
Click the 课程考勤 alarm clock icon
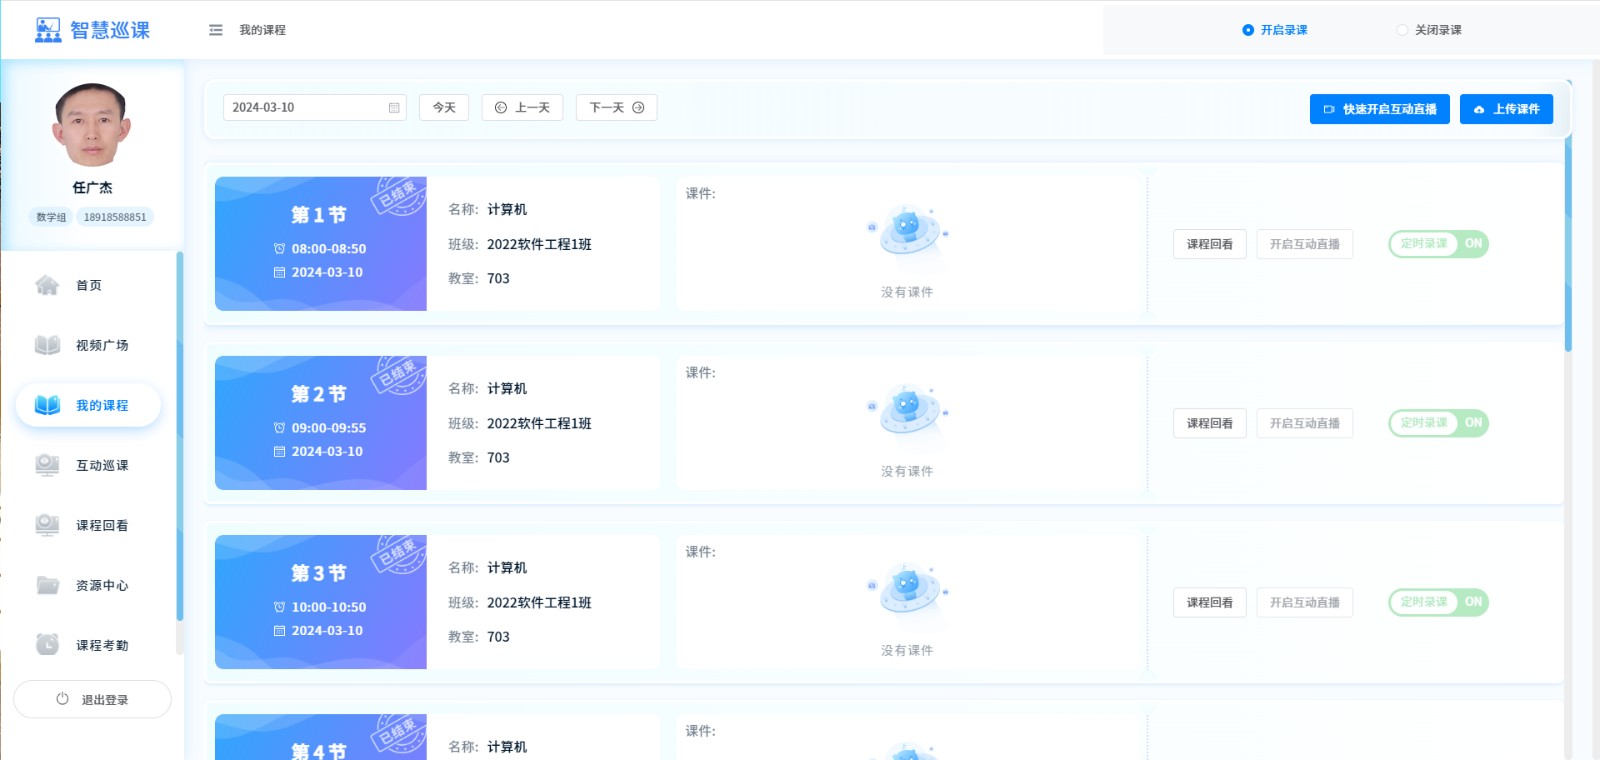pos(47,645)
